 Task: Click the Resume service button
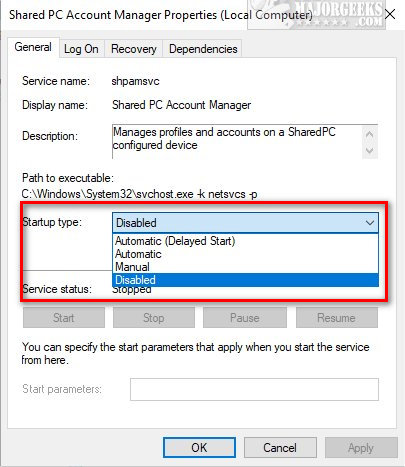coord(337,318)
